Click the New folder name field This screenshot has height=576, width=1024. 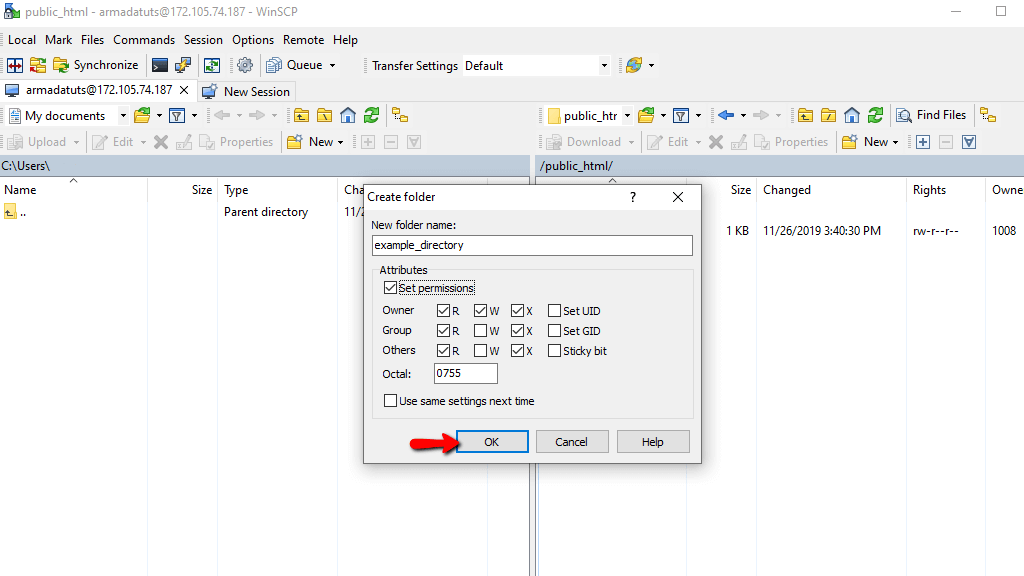click(x=532, y=246)
